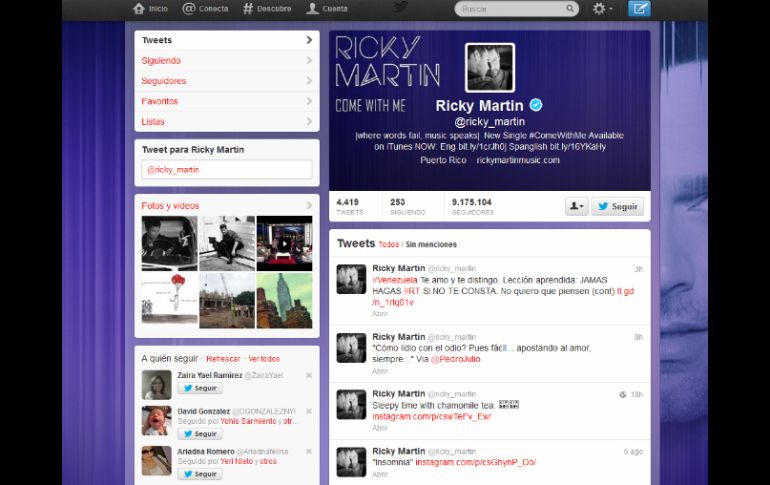Dismiss the Zaira Yael Ramirez suggestion
The image size is (770, 485).
308,375
